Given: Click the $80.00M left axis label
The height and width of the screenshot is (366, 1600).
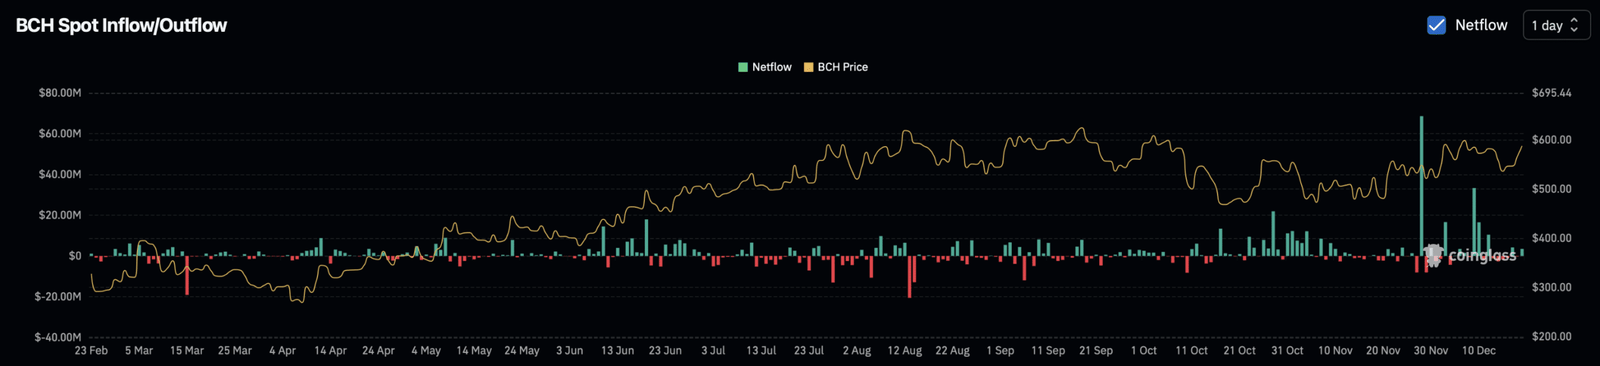Looking at the screenshot, I should (60, 93).
